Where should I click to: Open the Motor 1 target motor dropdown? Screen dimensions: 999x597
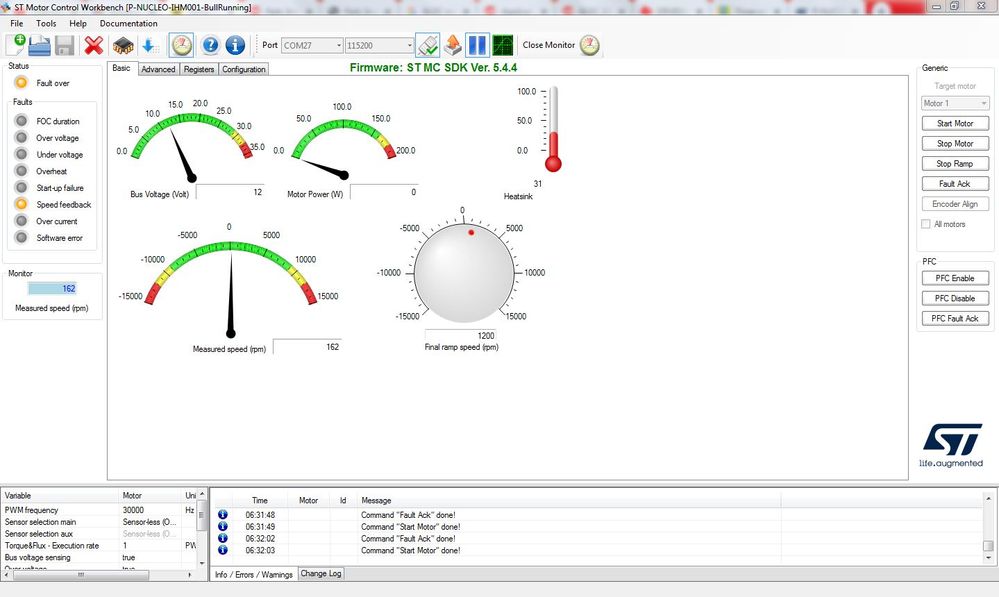[x=955, y=103]
